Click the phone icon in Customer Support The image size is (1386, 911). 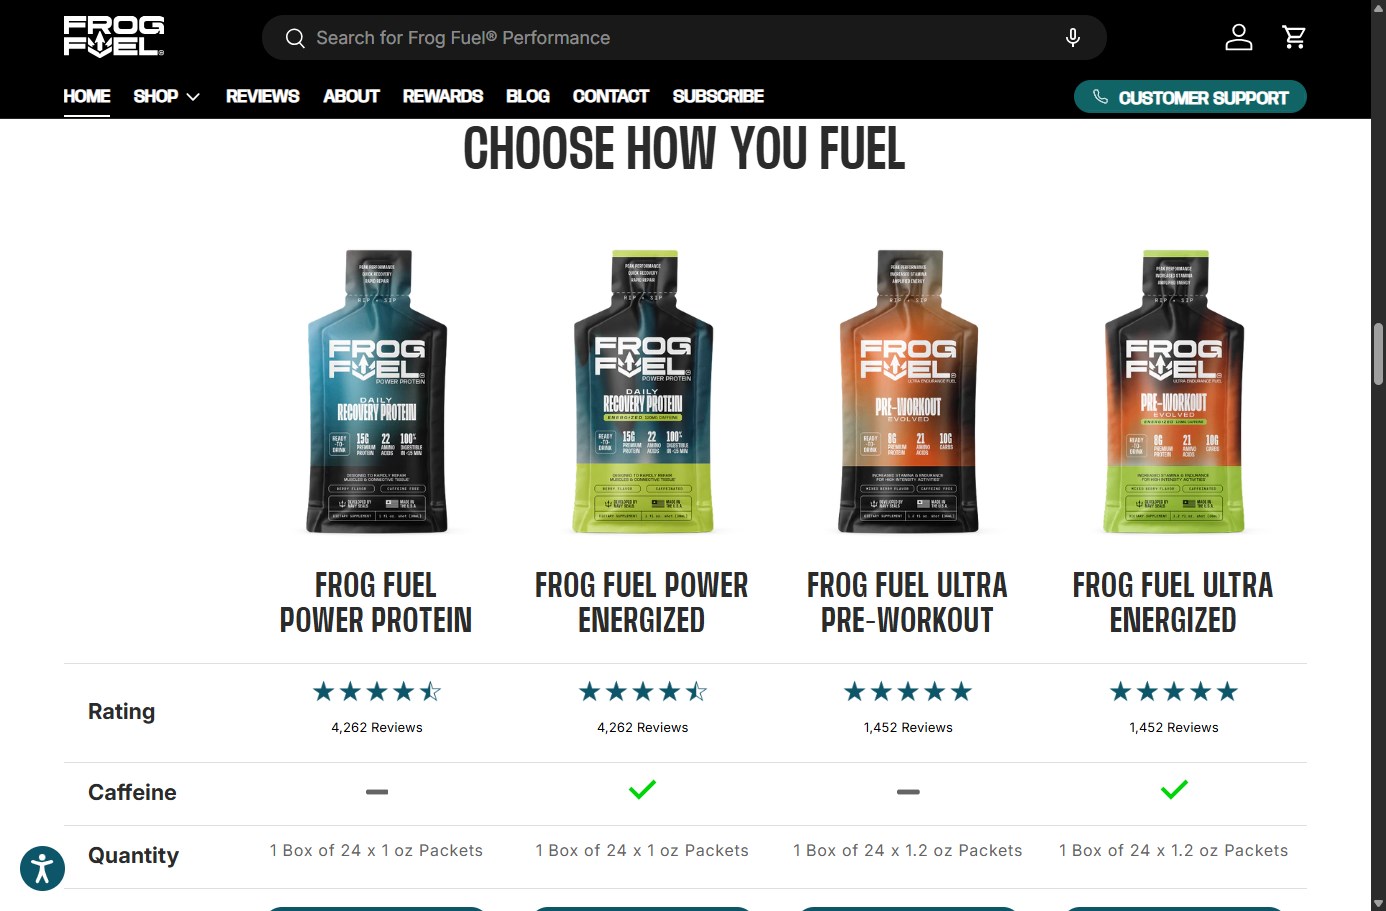click(1100, 97)
